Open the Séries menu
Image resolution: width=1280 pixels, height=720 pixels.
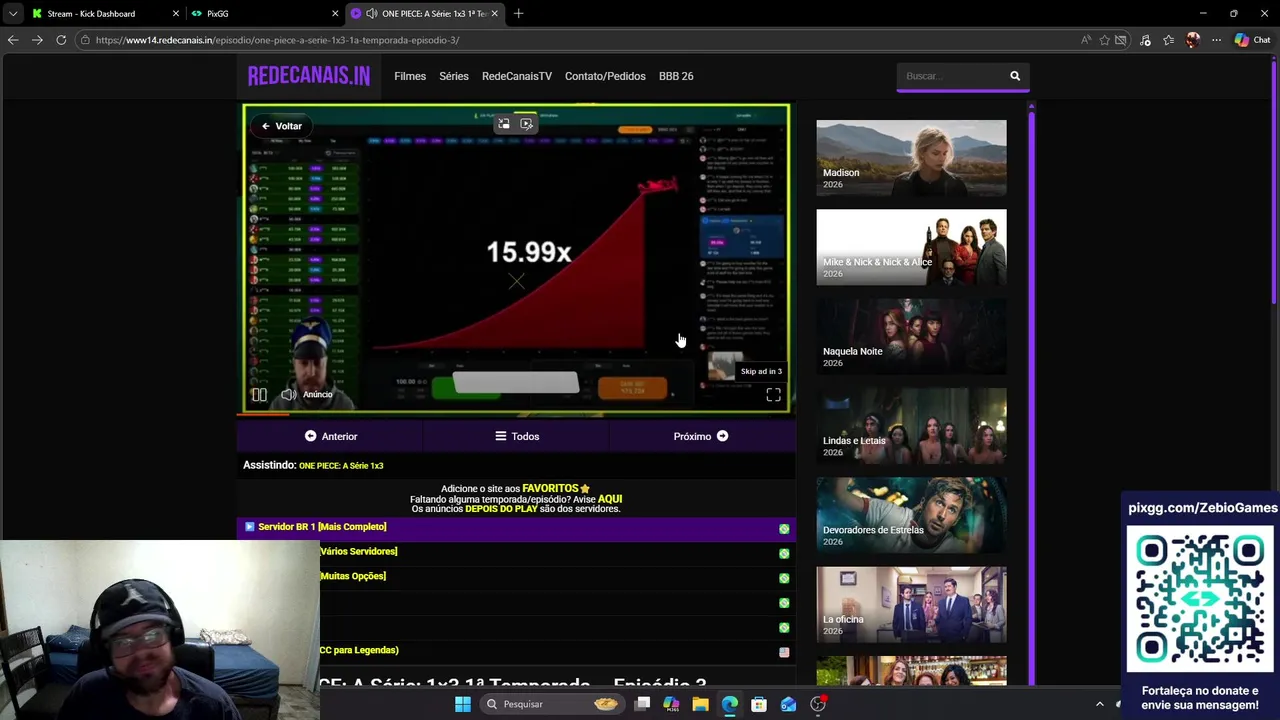click(454, 76)
